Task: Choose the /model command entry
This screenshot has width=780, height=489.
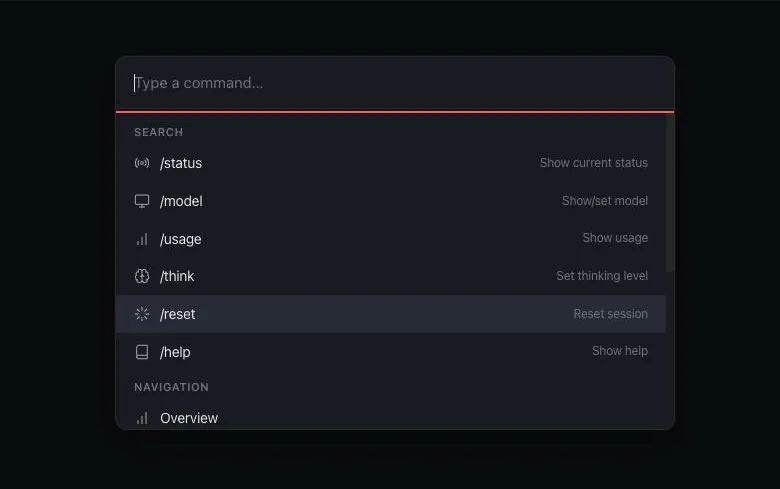Action: [181, 201]
